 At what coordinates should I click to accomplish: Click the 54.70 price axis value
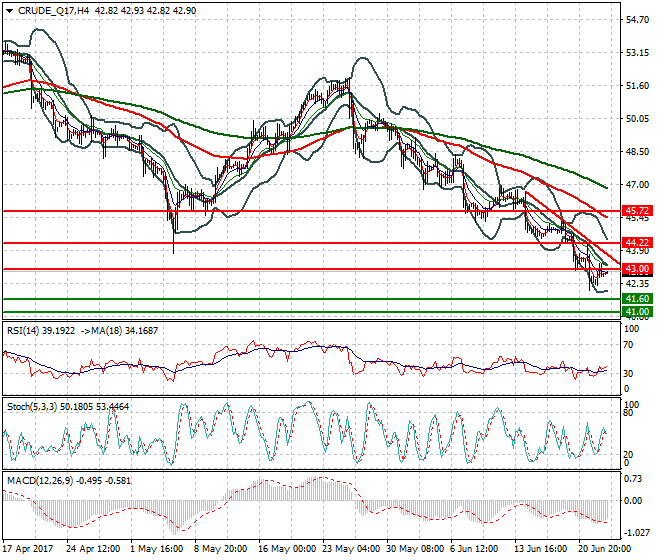(x=637, y=20)
